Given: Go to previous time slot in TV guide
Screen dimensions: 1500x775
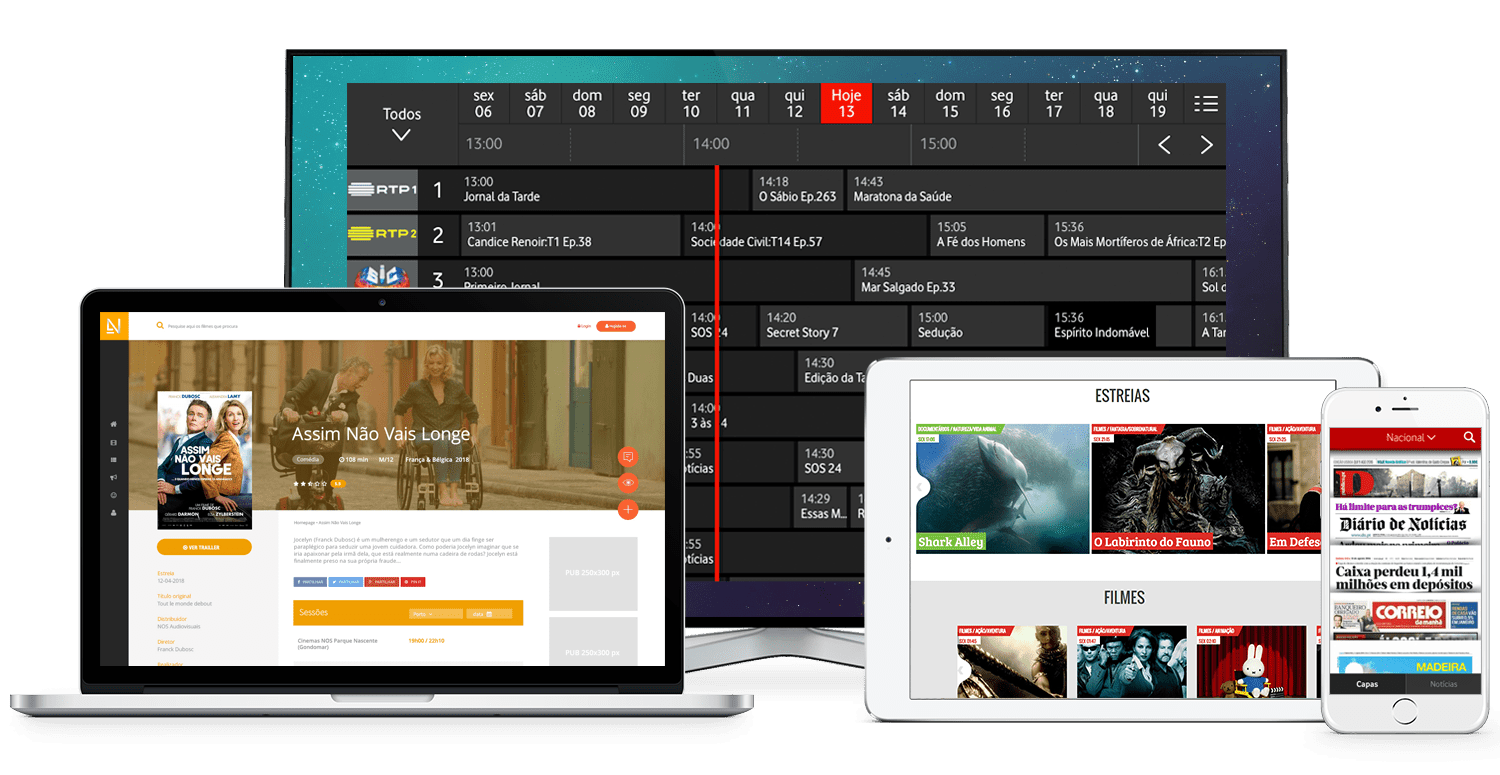Looking at the screenshot, I should [x=1164, y=145].
